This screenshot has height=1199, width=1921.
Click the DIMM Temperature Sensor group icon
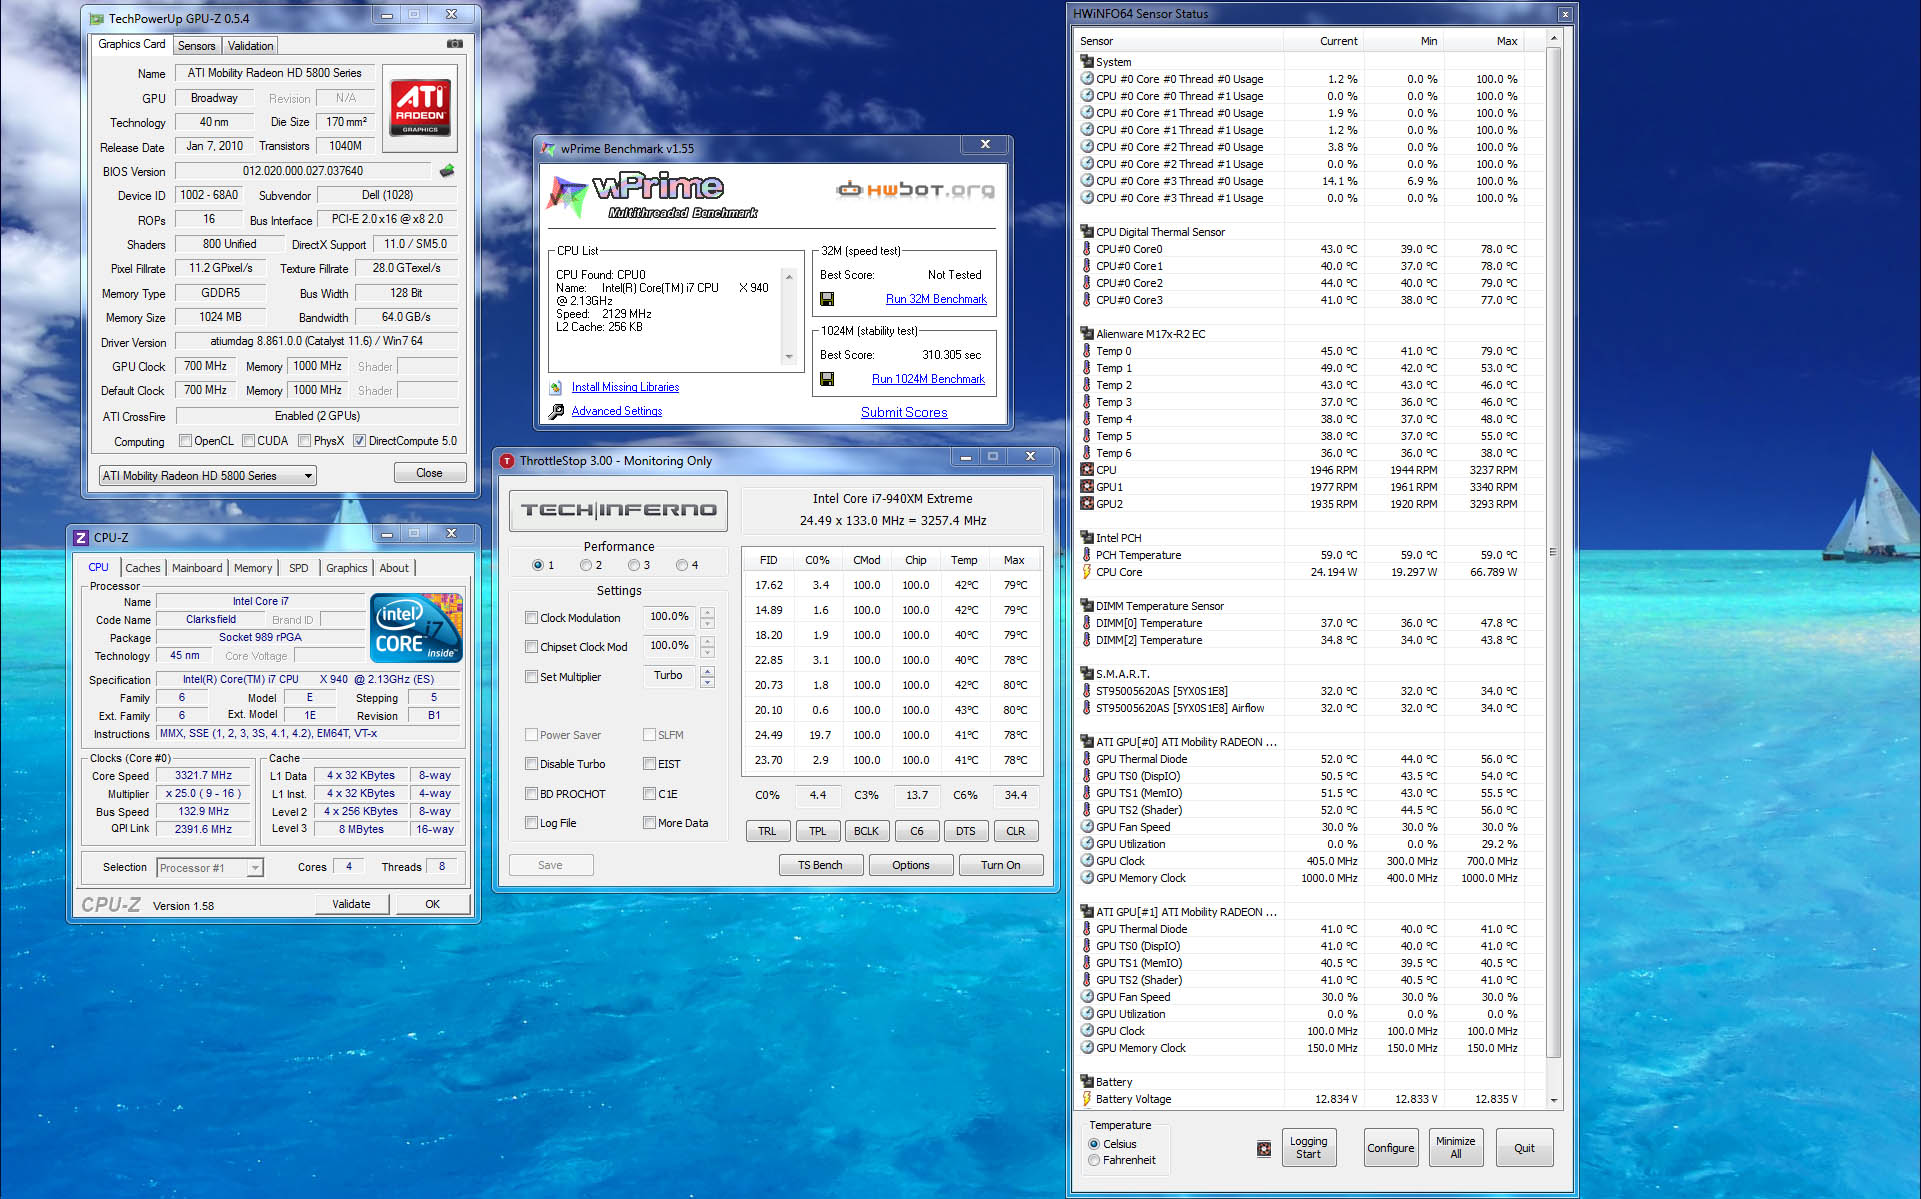click(1086, 605)
